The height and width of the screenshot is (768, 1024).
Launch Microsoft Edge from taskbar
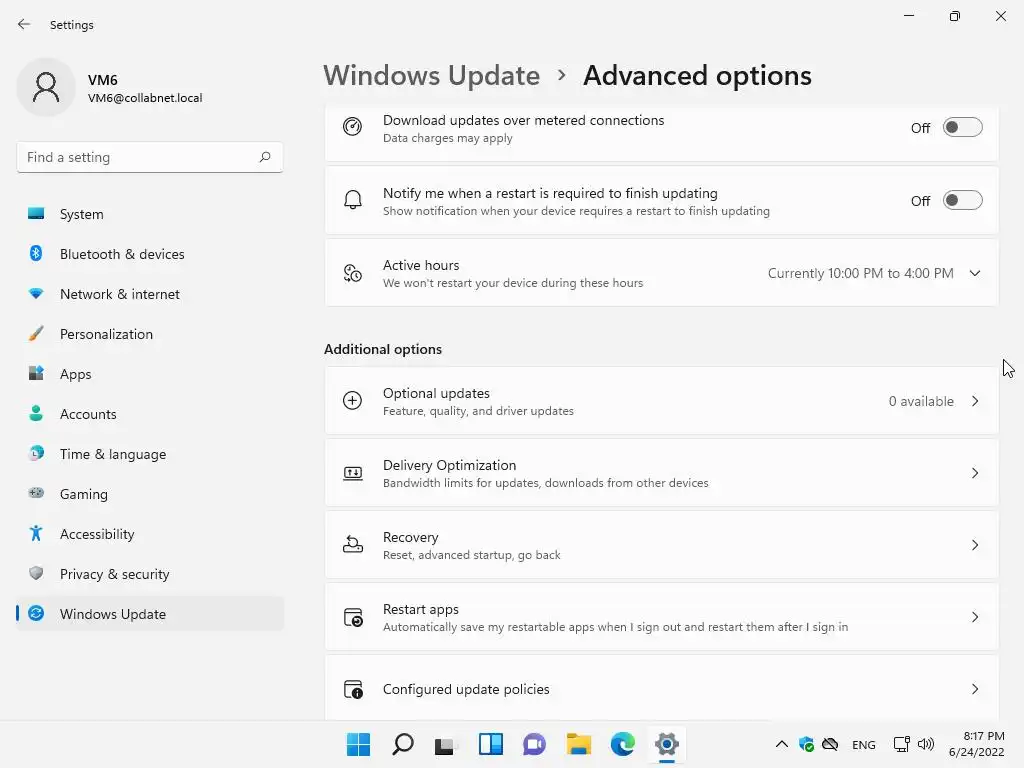pos(622,744)
